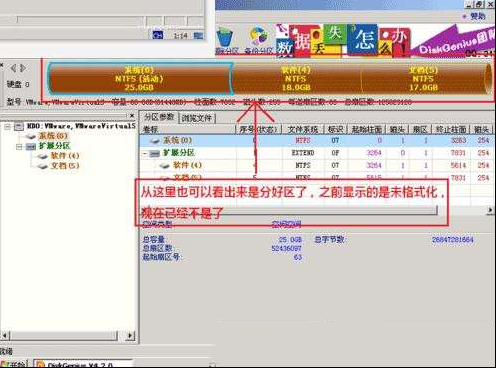496x368 pixels.
Task: Click the DiskGenius taskbar button
Action: point(83,364)
